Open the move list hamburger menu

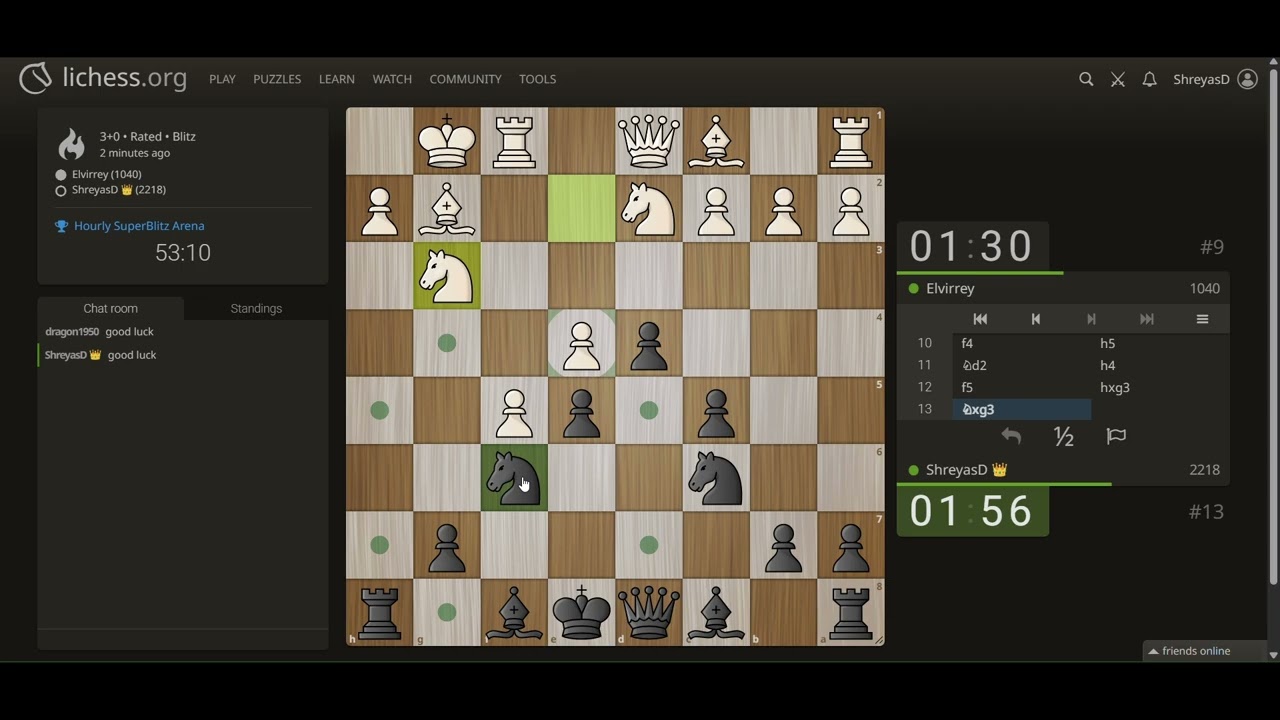[x=1202, y=319]
